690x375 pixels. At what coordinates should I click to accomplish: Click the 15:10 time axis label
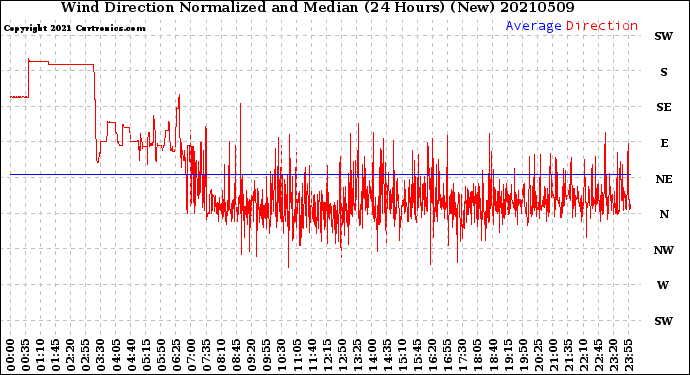click(402, 355)
